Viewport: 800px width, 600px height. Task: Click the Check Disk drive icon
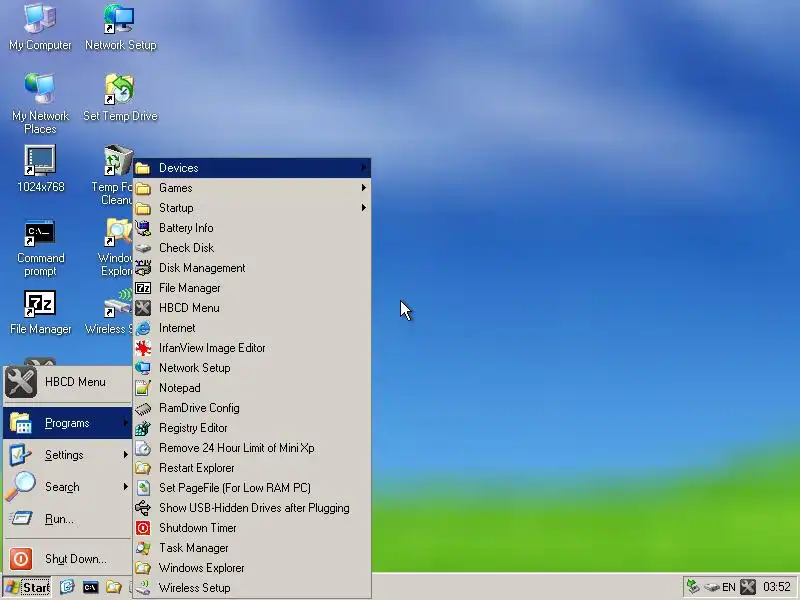(x=143, y=248)
